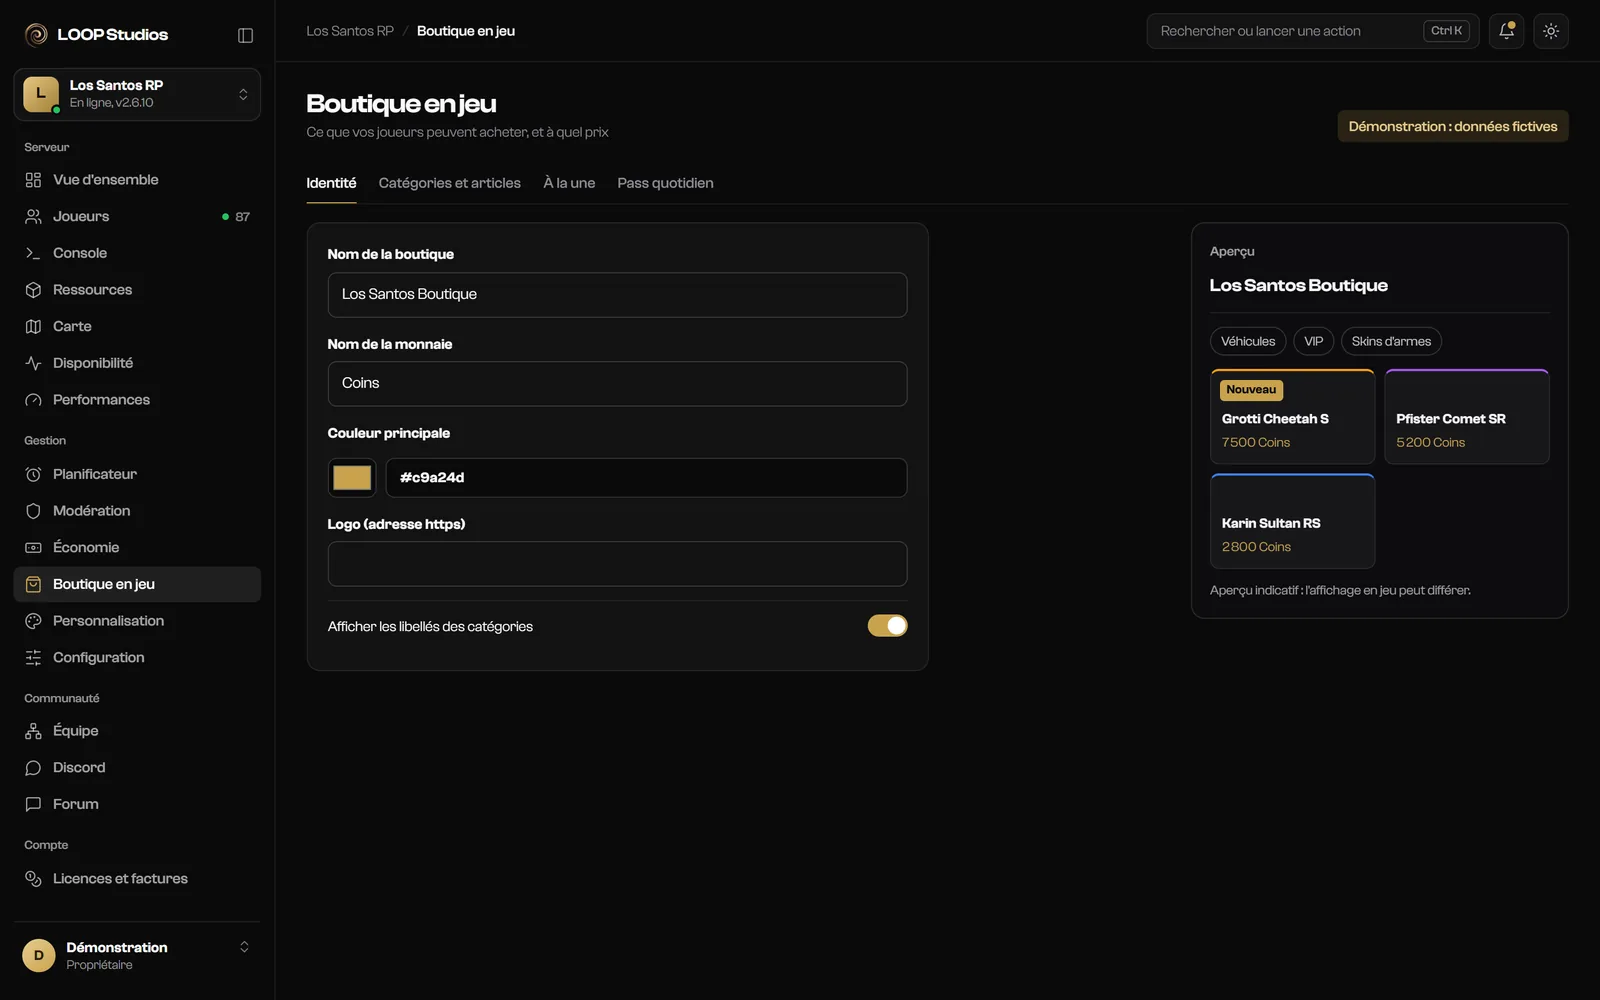Open the Forum sidebar item
This screenshot has height=1000, width=1600.
click(137, 804)
